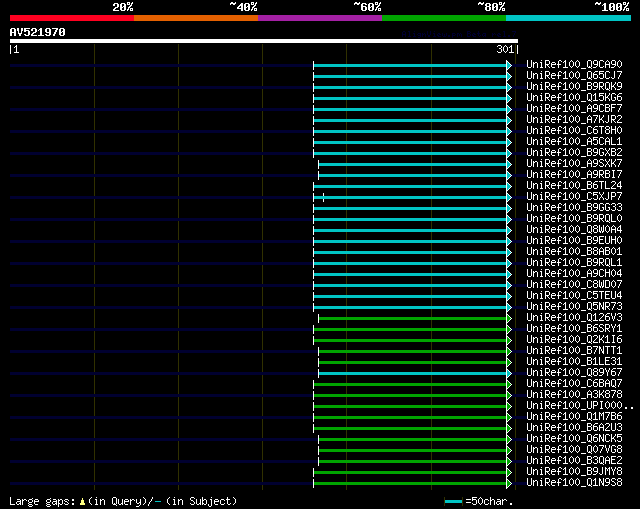
Task: Select the UniRef100_A9RBI7 label
Action: tap(574, 175)
